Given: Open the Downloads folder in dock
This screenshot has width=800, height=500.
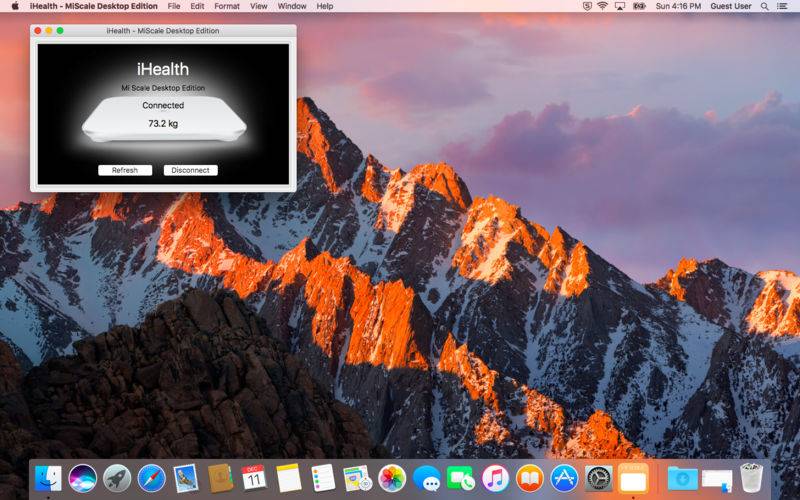Looking at the screenshot, I should pyautogui.click(x=683, y=478).
